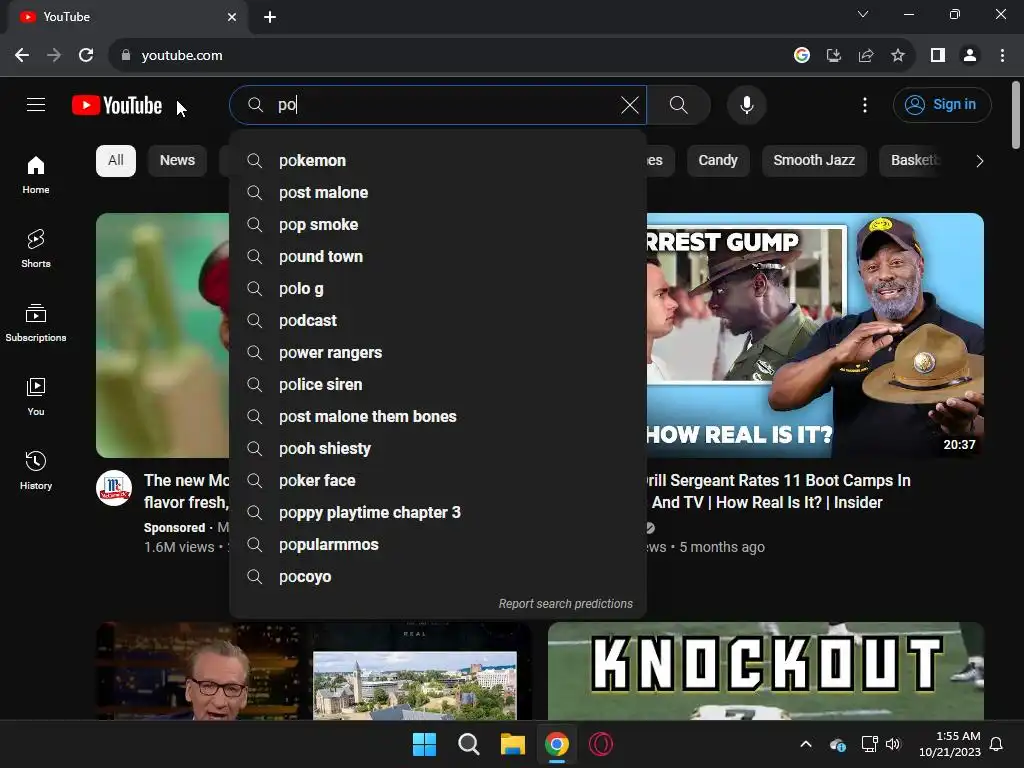
Task: Choose the pooh shiesty suggestion
Action: pyautogui.click(x=438, y=449)
